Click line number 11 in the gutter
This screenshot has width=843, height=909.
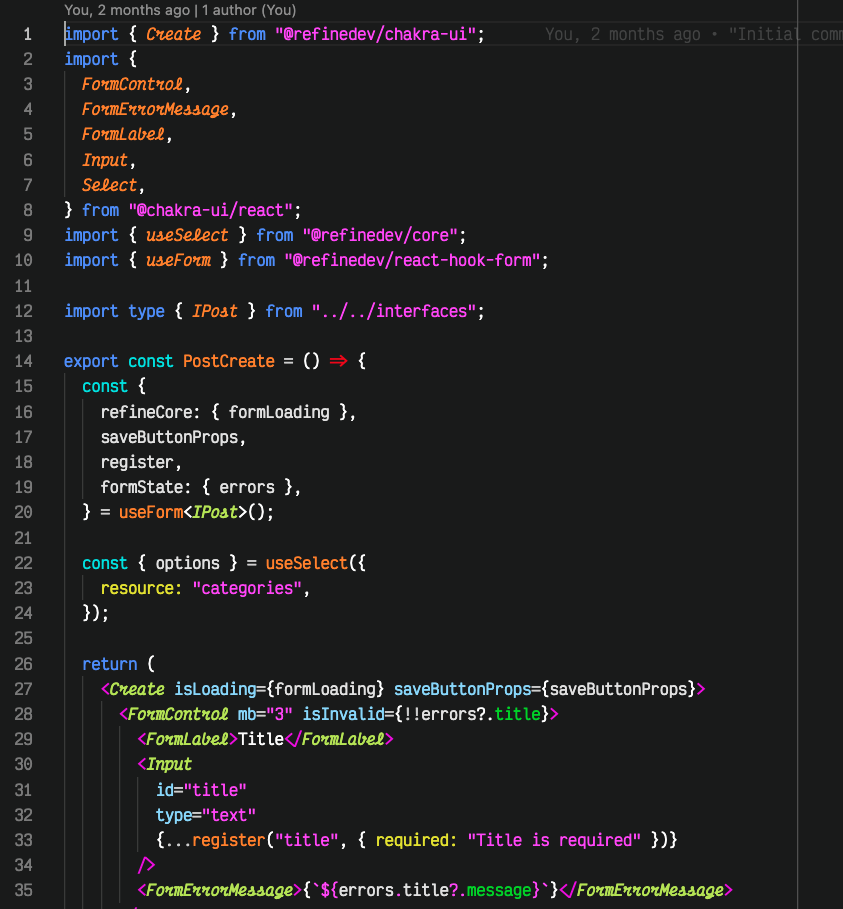pyautogui.click(x=23, y=286)
